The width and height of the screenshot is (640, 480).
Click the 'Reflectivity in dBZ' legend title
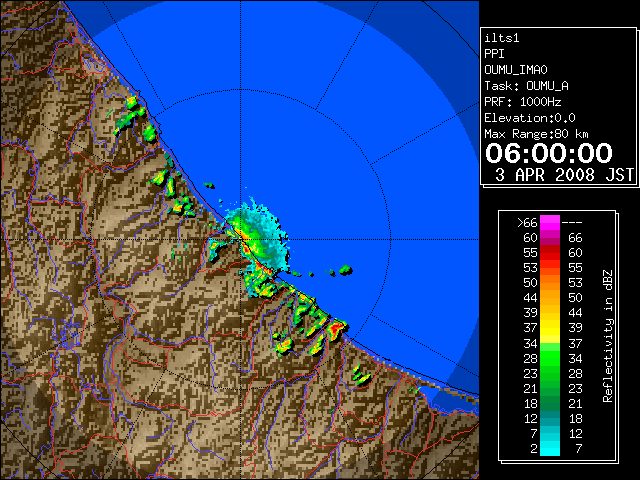tap(607, 336)
